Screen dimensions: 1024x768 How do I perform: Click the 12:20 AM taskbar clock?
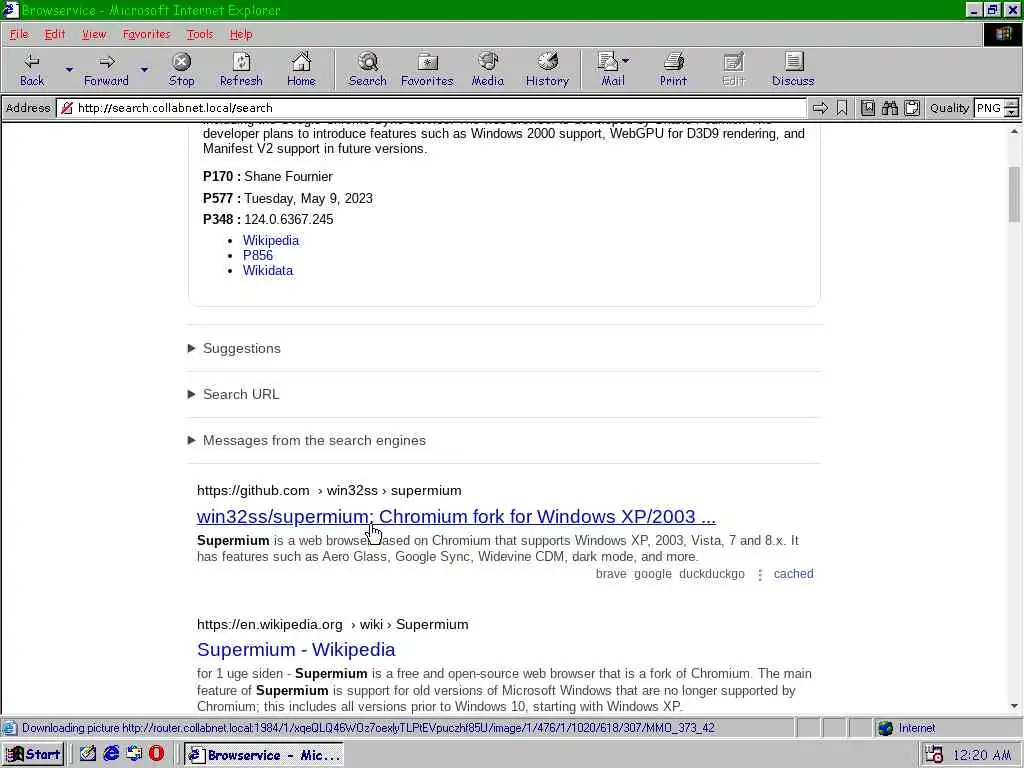[x=982, y=756]
